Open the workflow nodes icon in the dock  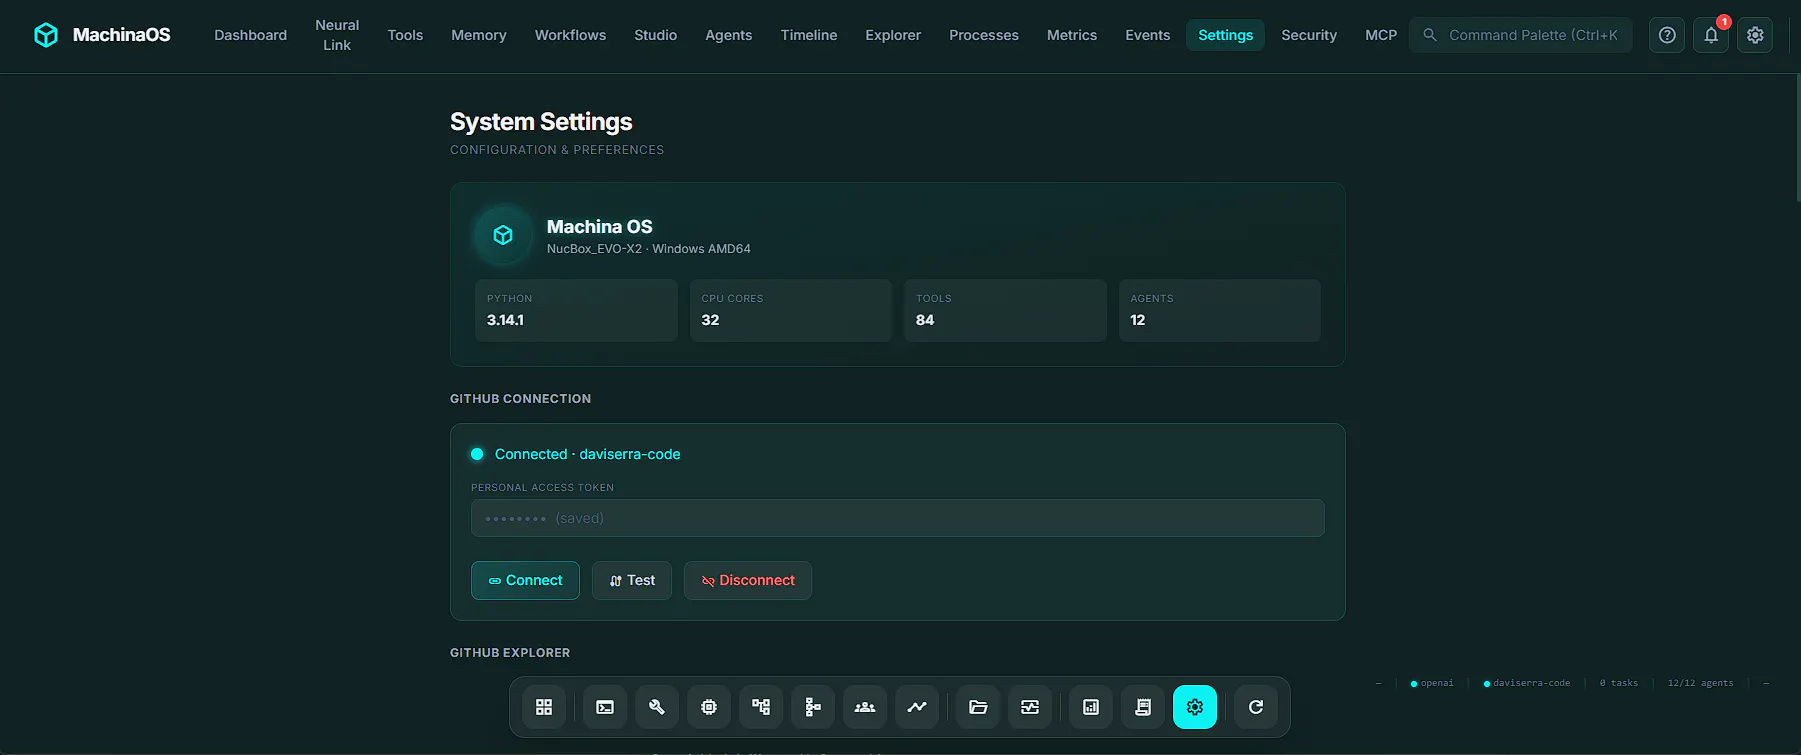pyautogui.click(x=761, y=707)
